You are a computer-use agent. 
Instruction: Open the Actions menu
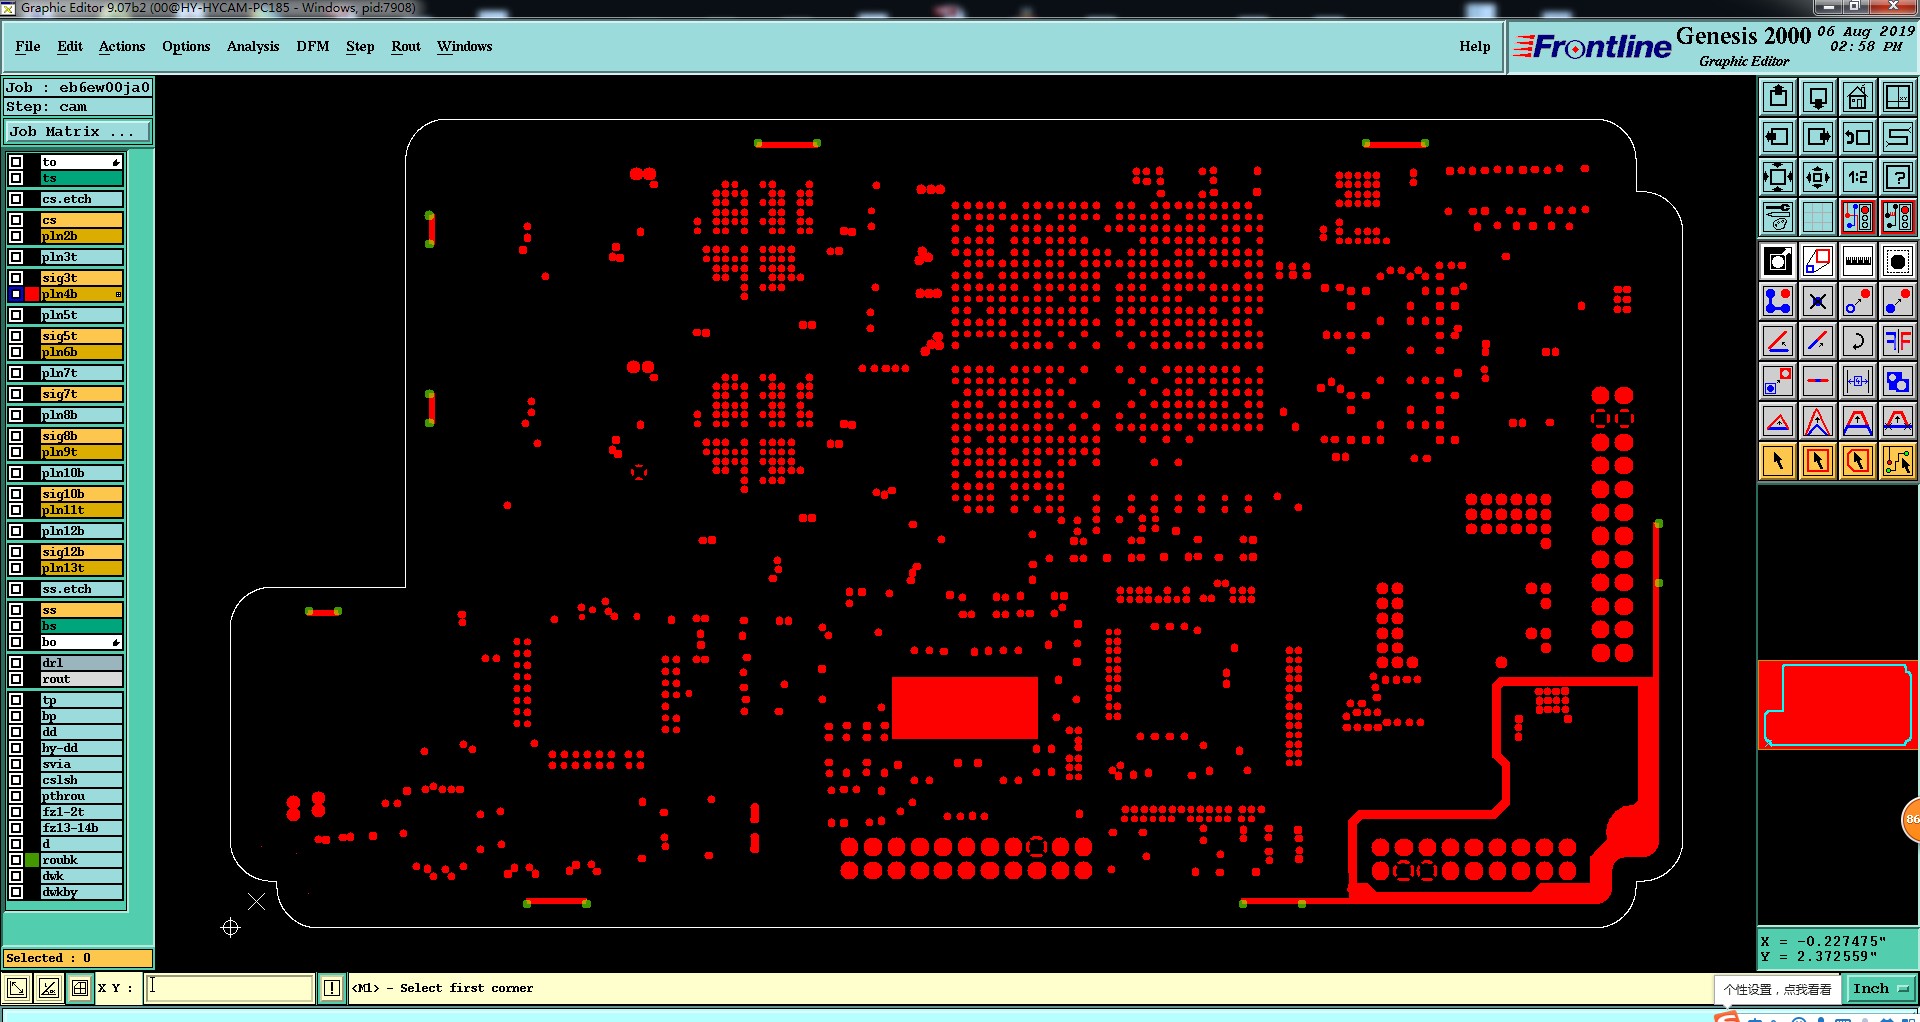[122, 46]
